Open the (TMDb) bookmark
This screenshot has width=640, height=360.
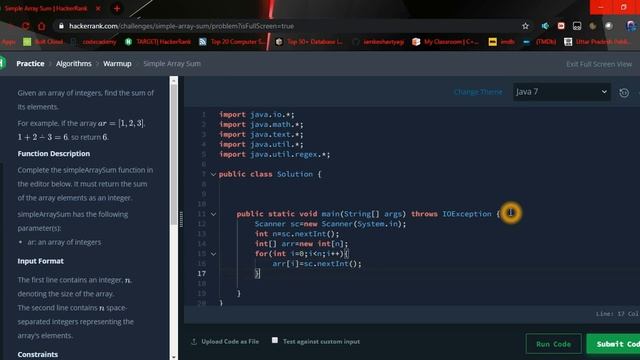(x=540, y=42)
